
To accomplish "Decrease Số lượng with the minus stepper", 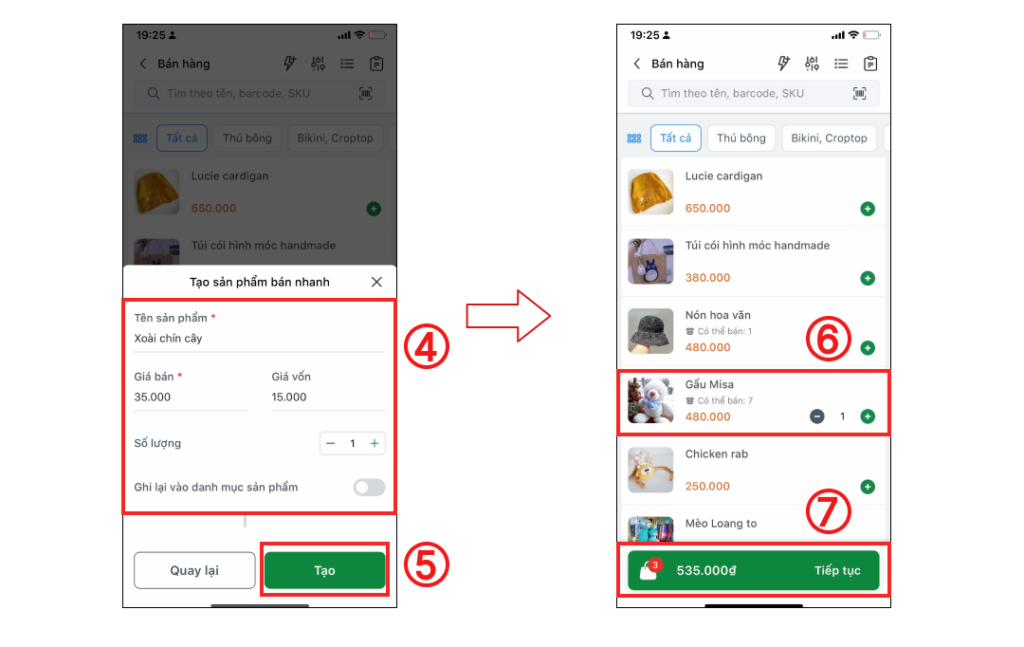I will point(330,443).
